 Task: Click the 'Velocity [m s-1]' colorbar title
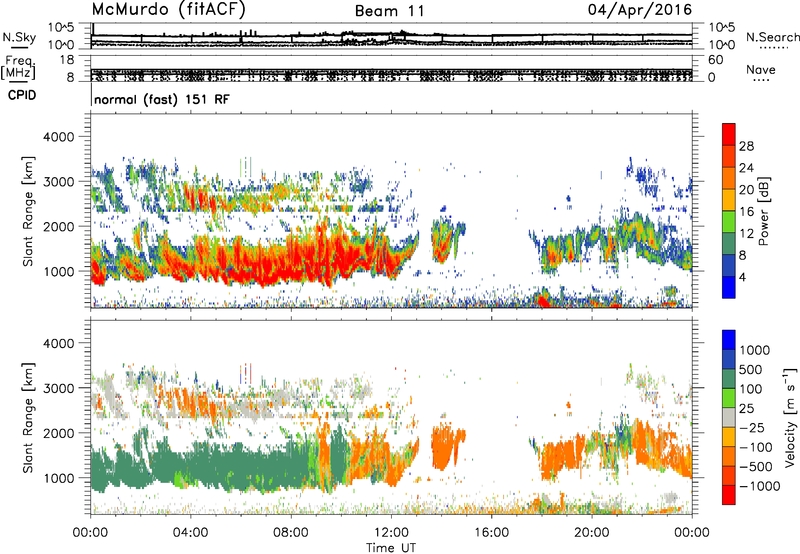790,417
